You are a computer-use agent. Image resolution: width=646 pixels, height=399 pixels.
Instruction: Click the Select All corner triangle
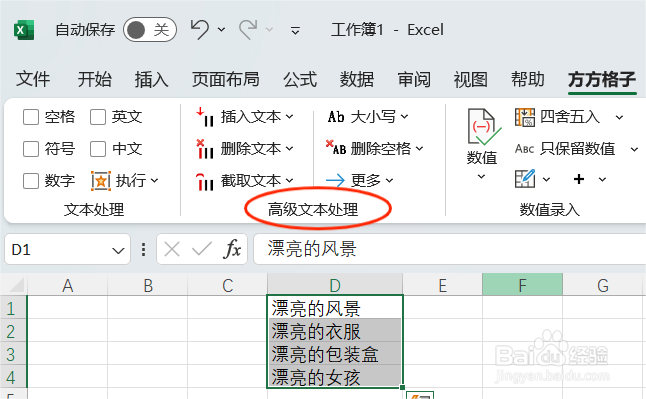click(16, 285)
